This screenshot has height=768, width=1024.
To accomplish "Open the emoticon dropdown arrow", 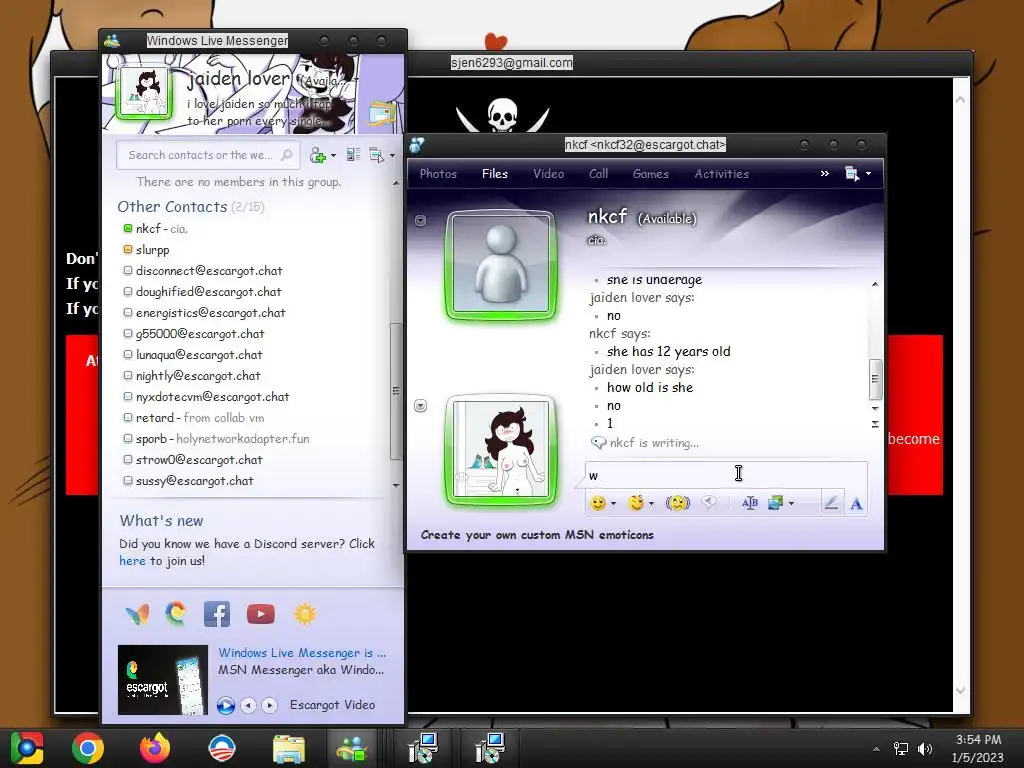I will (x=613, y=504).
